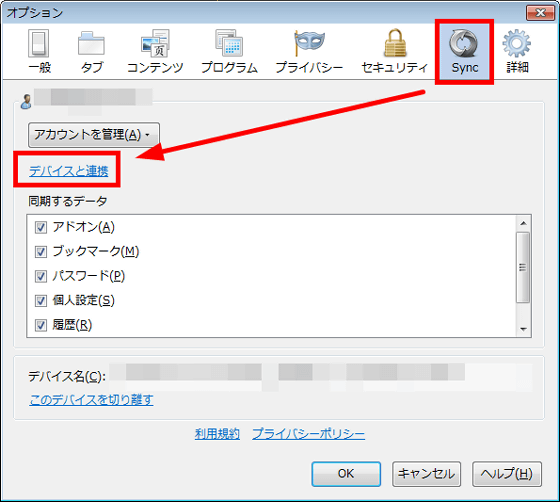The image size is (560, 502).
Task: Select the Sync options panel
Action: [464, 52]
